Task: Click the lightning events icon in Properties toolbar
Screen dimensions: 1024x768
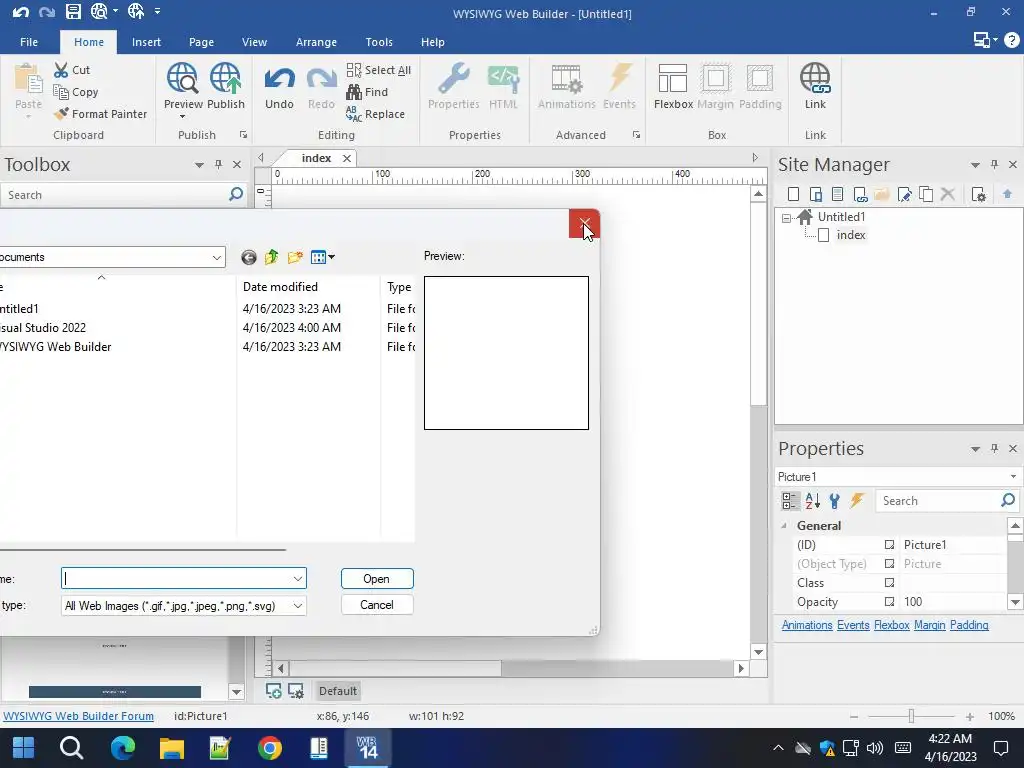Action: coord(857,501)
